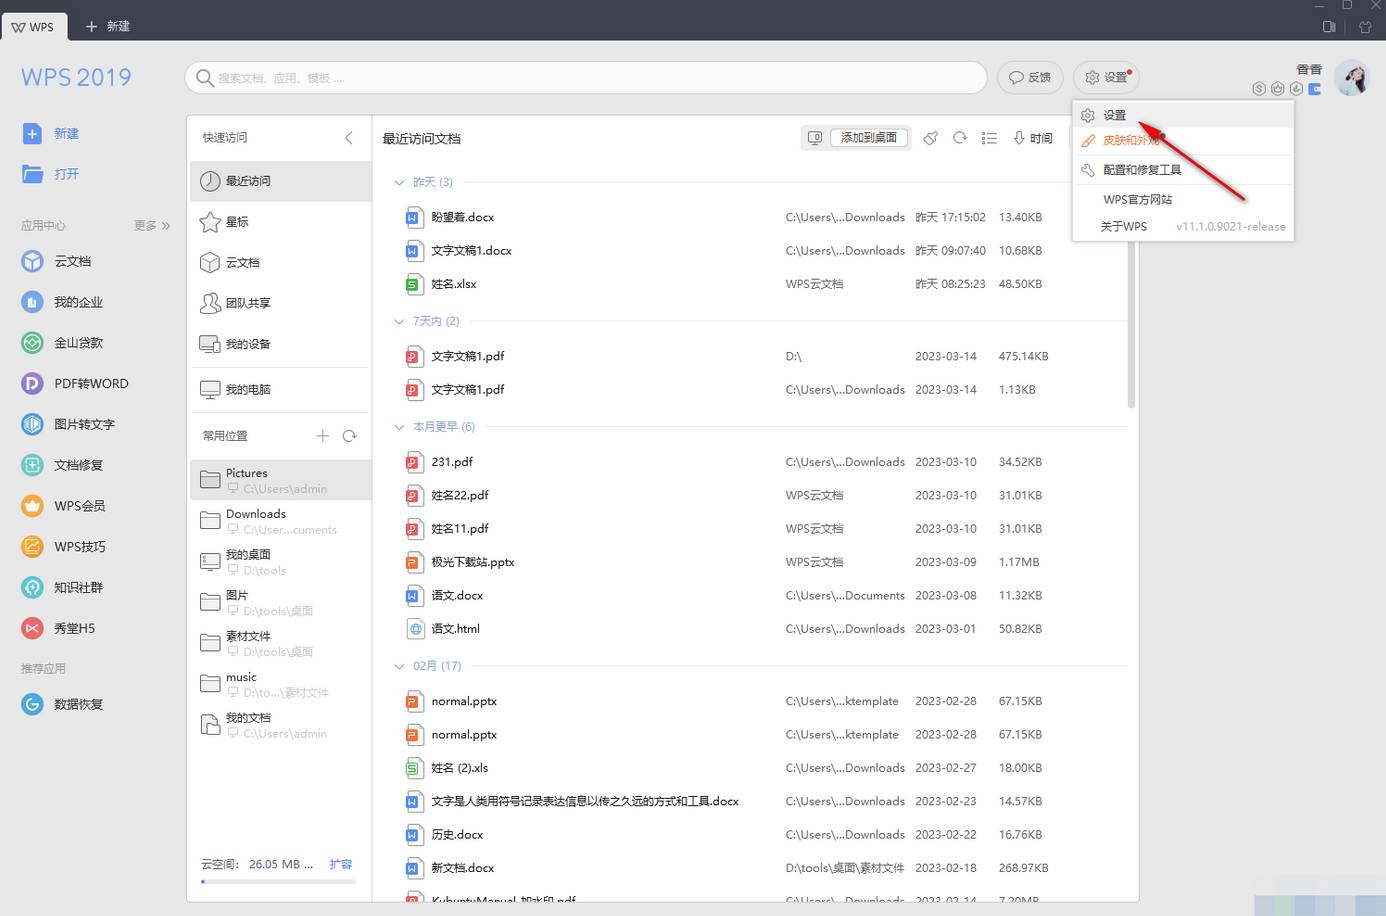The width and height of the screenshot is (1386, 916).
Task: Click the 反馈 feedback button
Action: click(x=1029, y=77)
